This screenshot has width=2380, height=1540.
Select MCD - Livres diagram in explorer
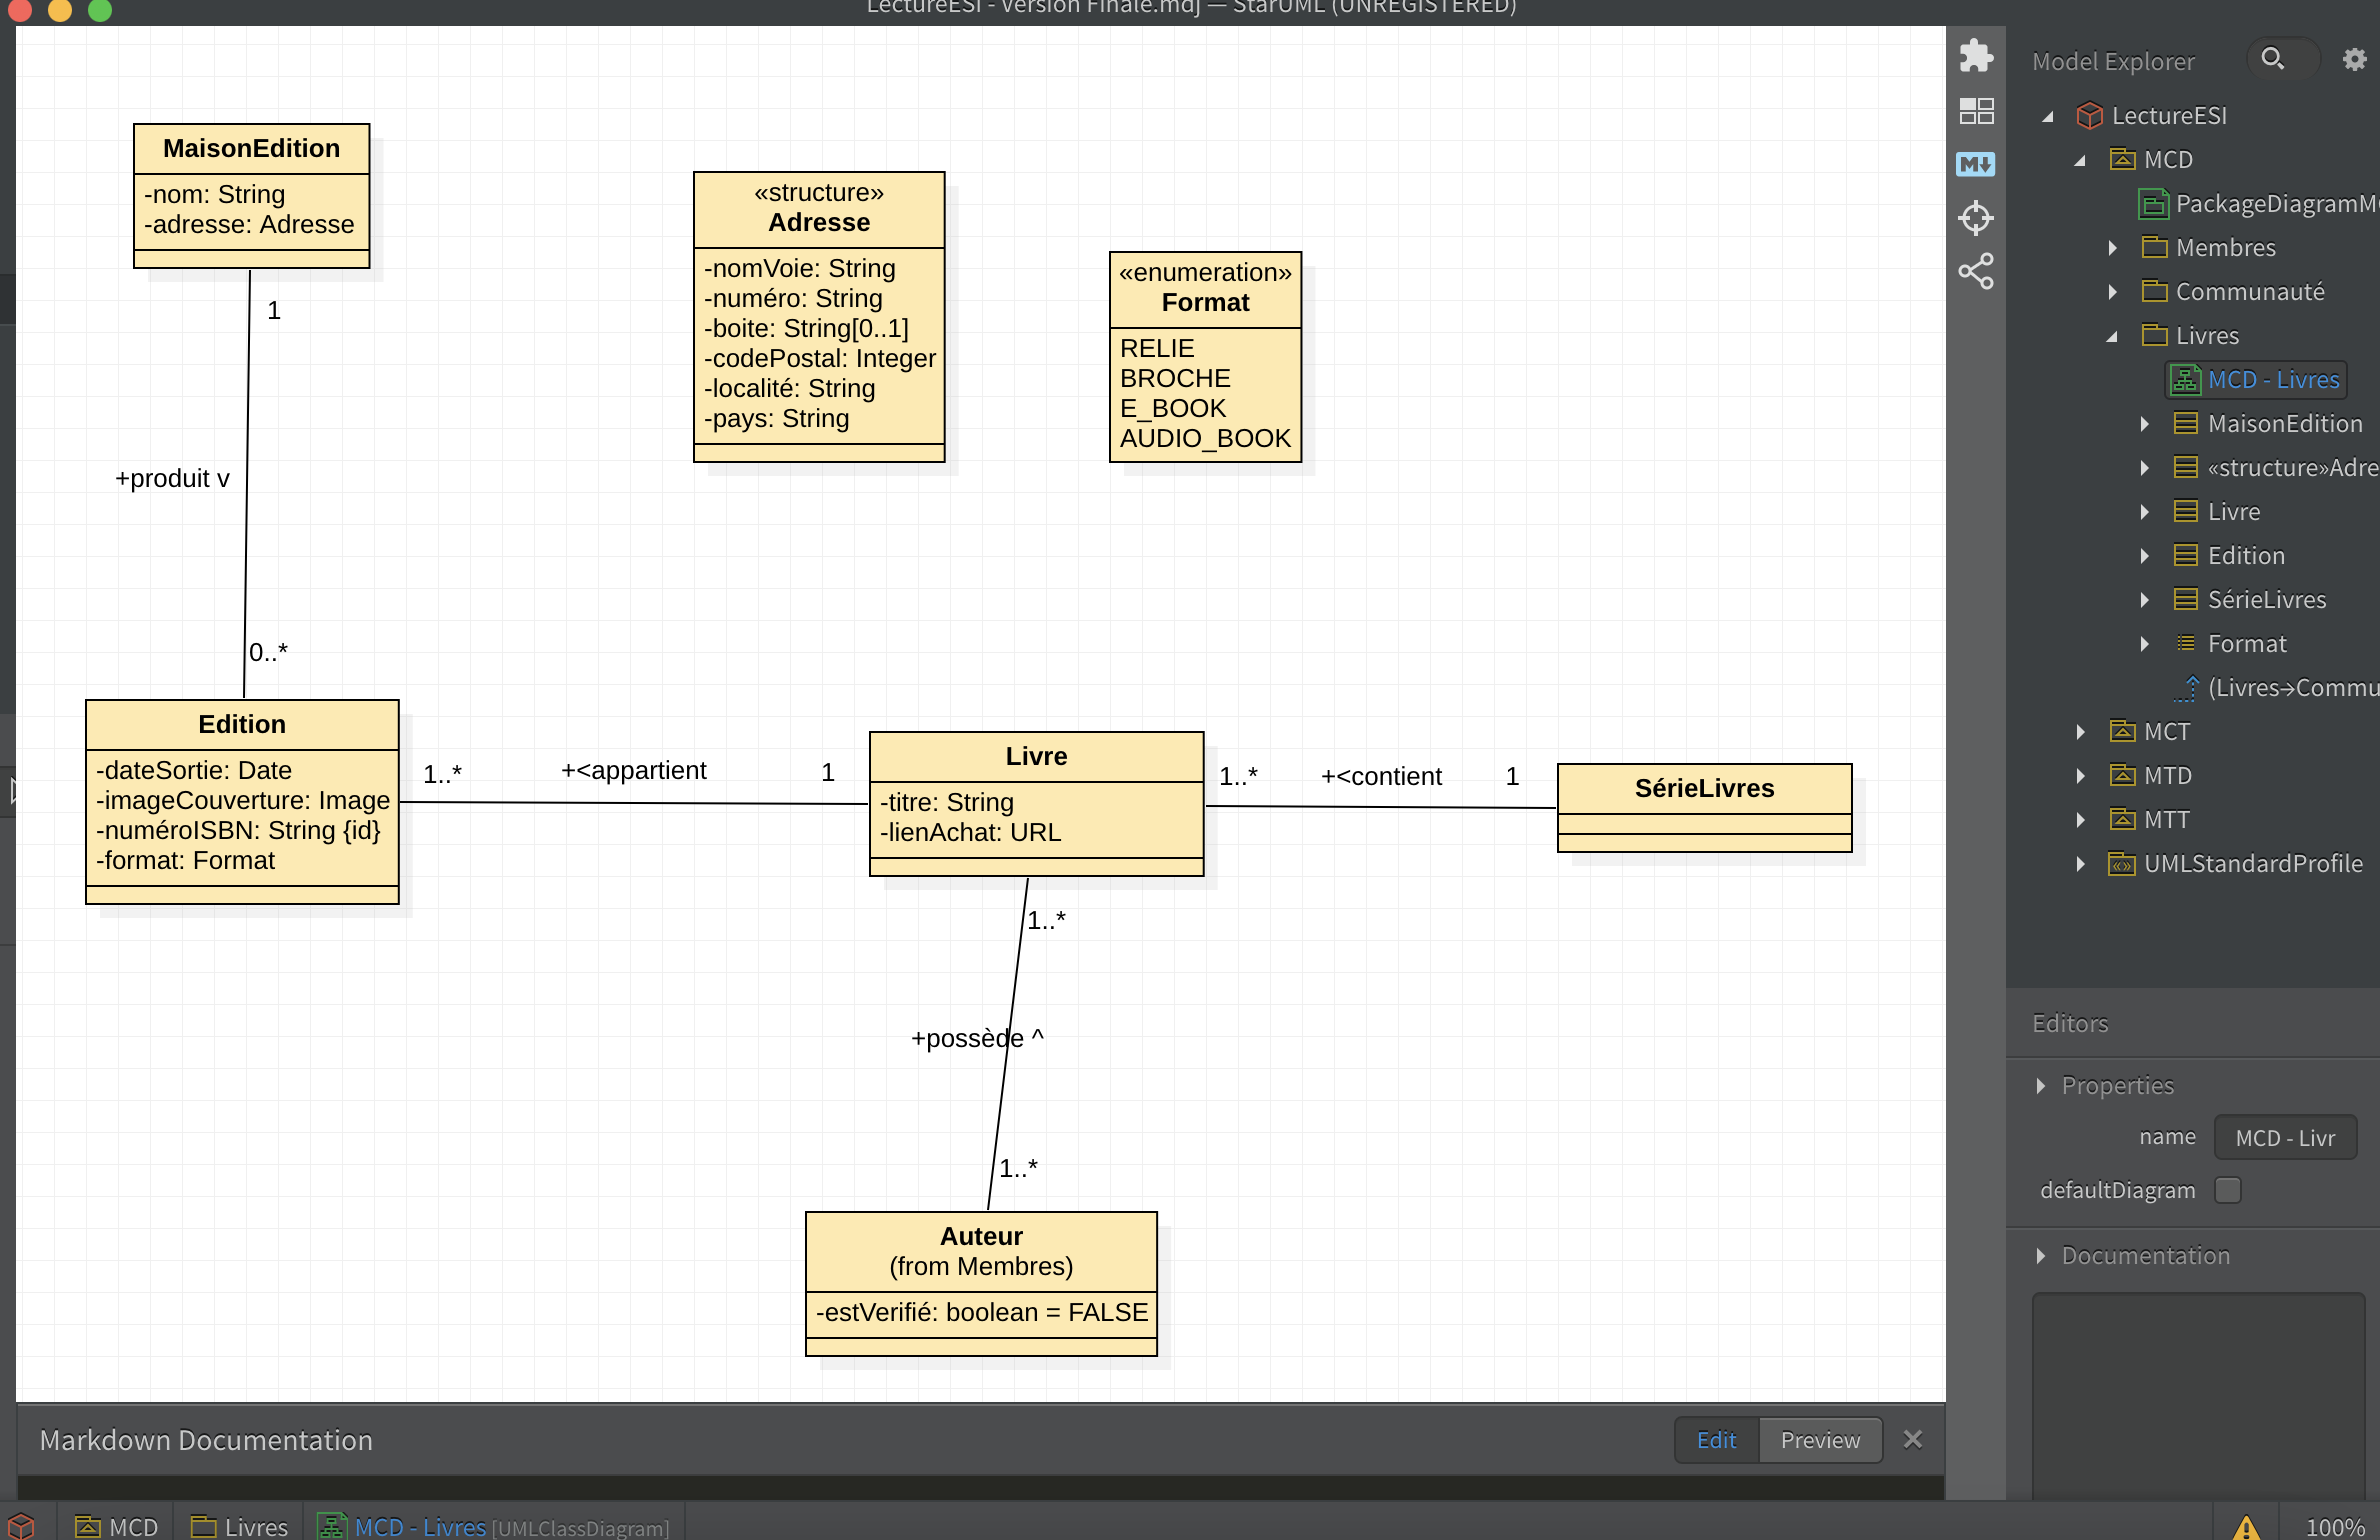pyautogui.click(x=2272, y=380)
